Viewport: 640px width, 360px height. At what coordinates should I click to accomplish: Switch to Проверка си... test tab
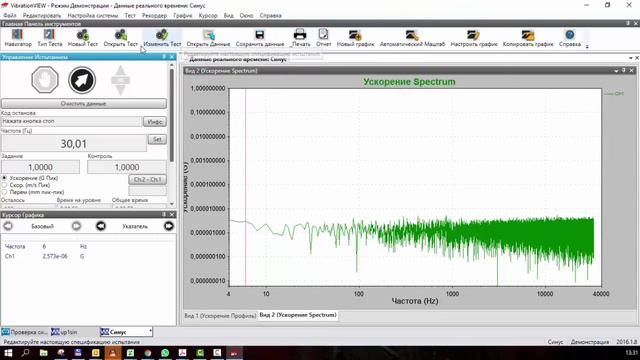(x=24, y=332)
